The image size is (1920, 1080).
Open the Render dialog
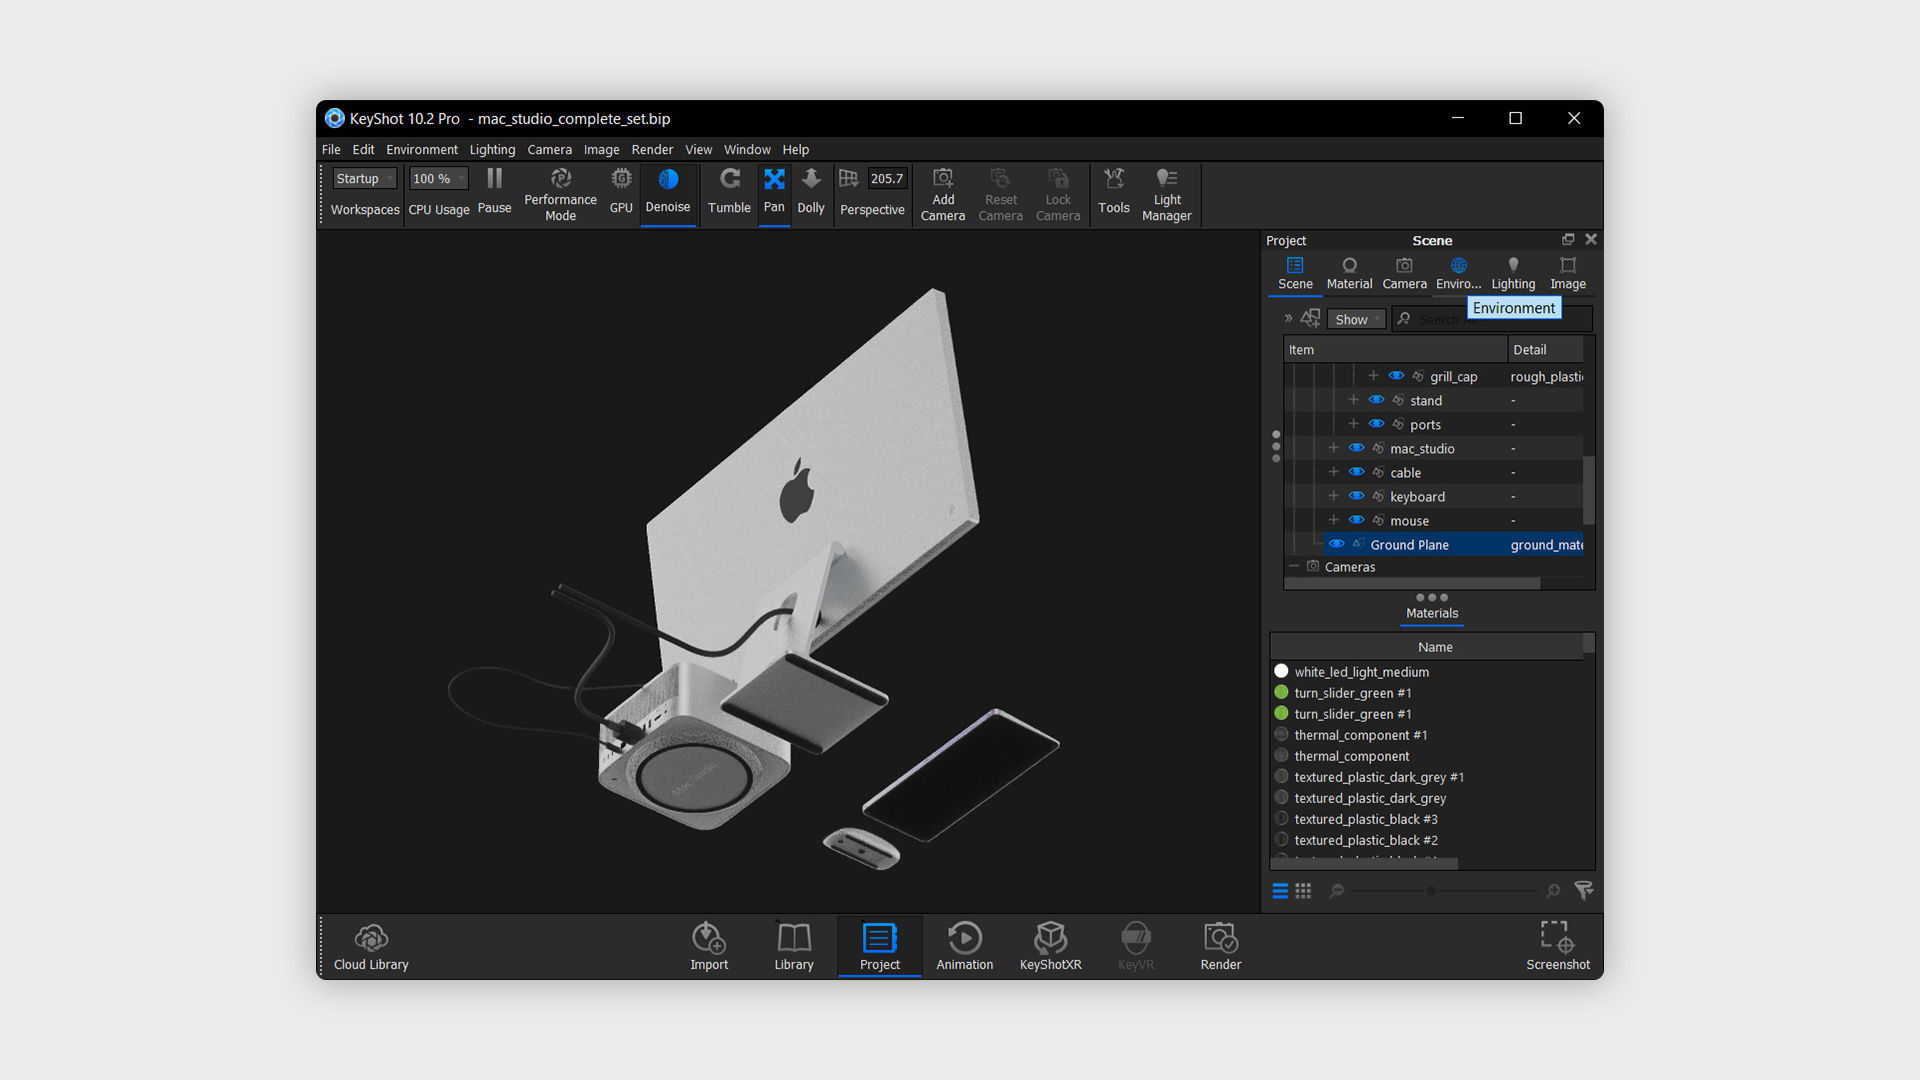[x=1221, y=946]
